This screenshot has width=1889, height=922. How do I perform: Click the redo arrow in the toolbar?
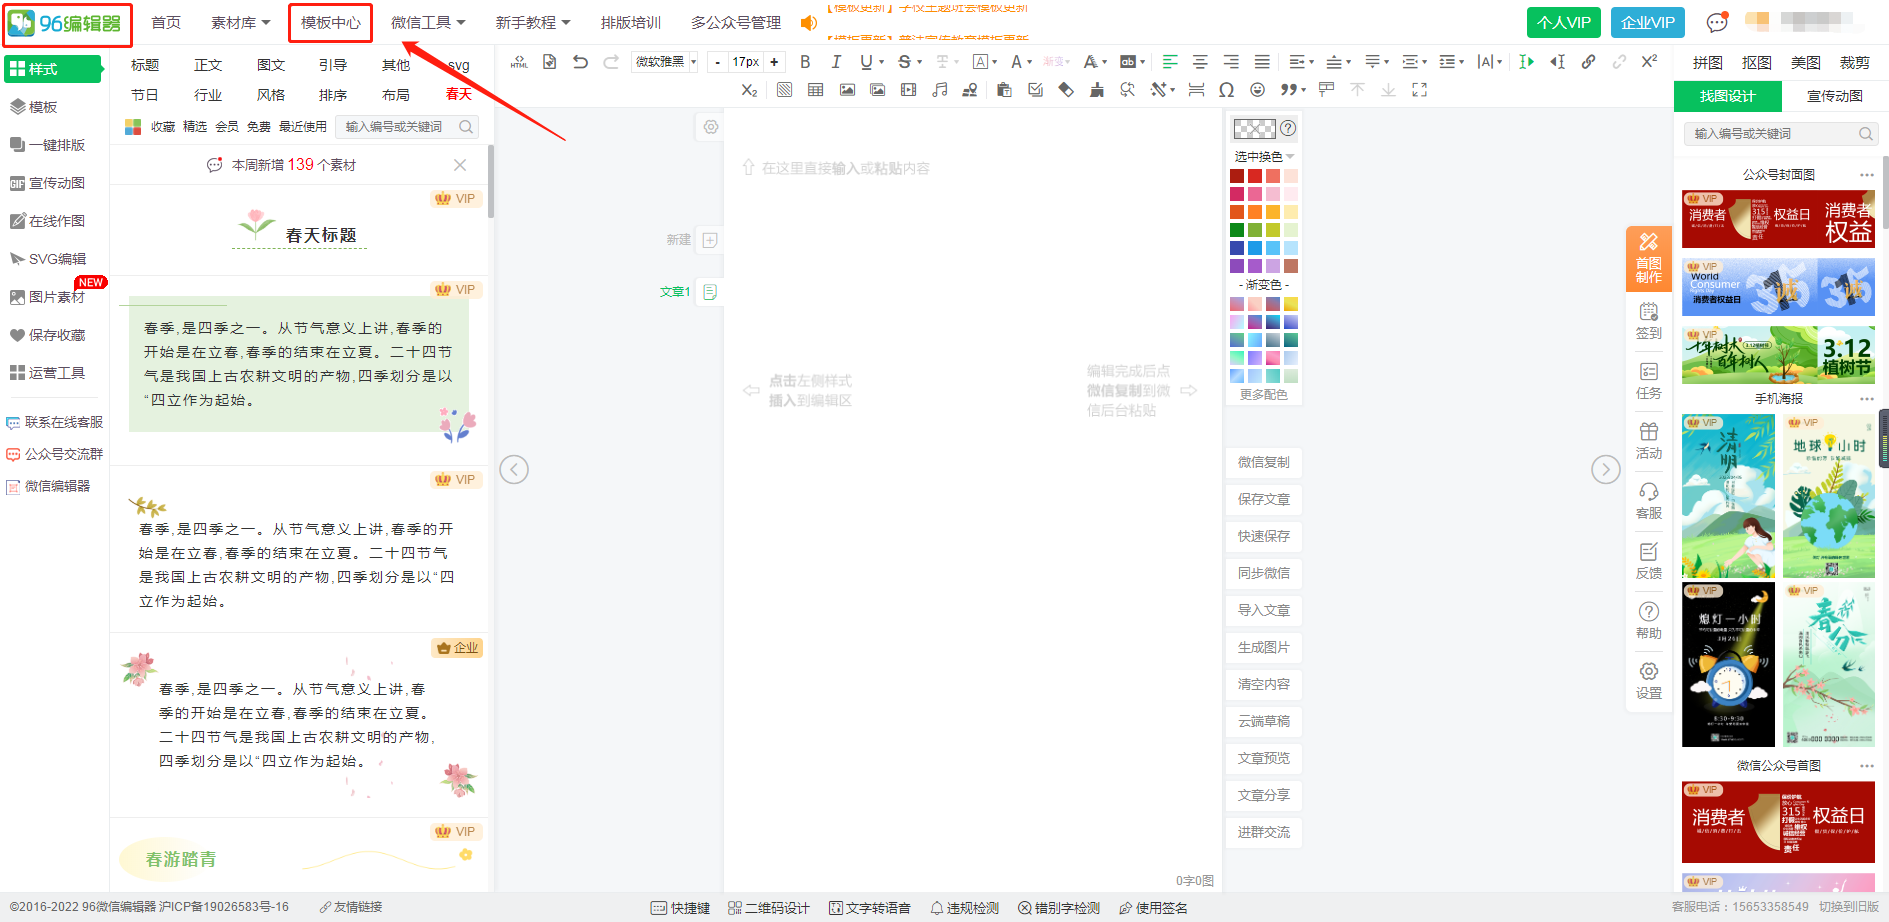[611, 62]
